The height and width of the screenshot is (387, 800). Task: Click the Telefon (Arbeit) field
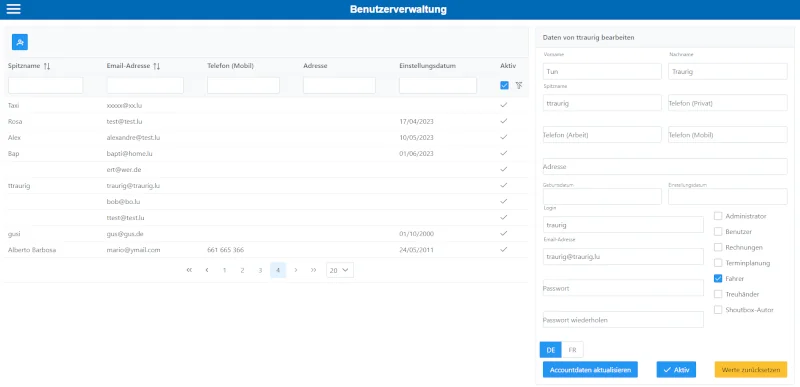(x=602, y=135)
